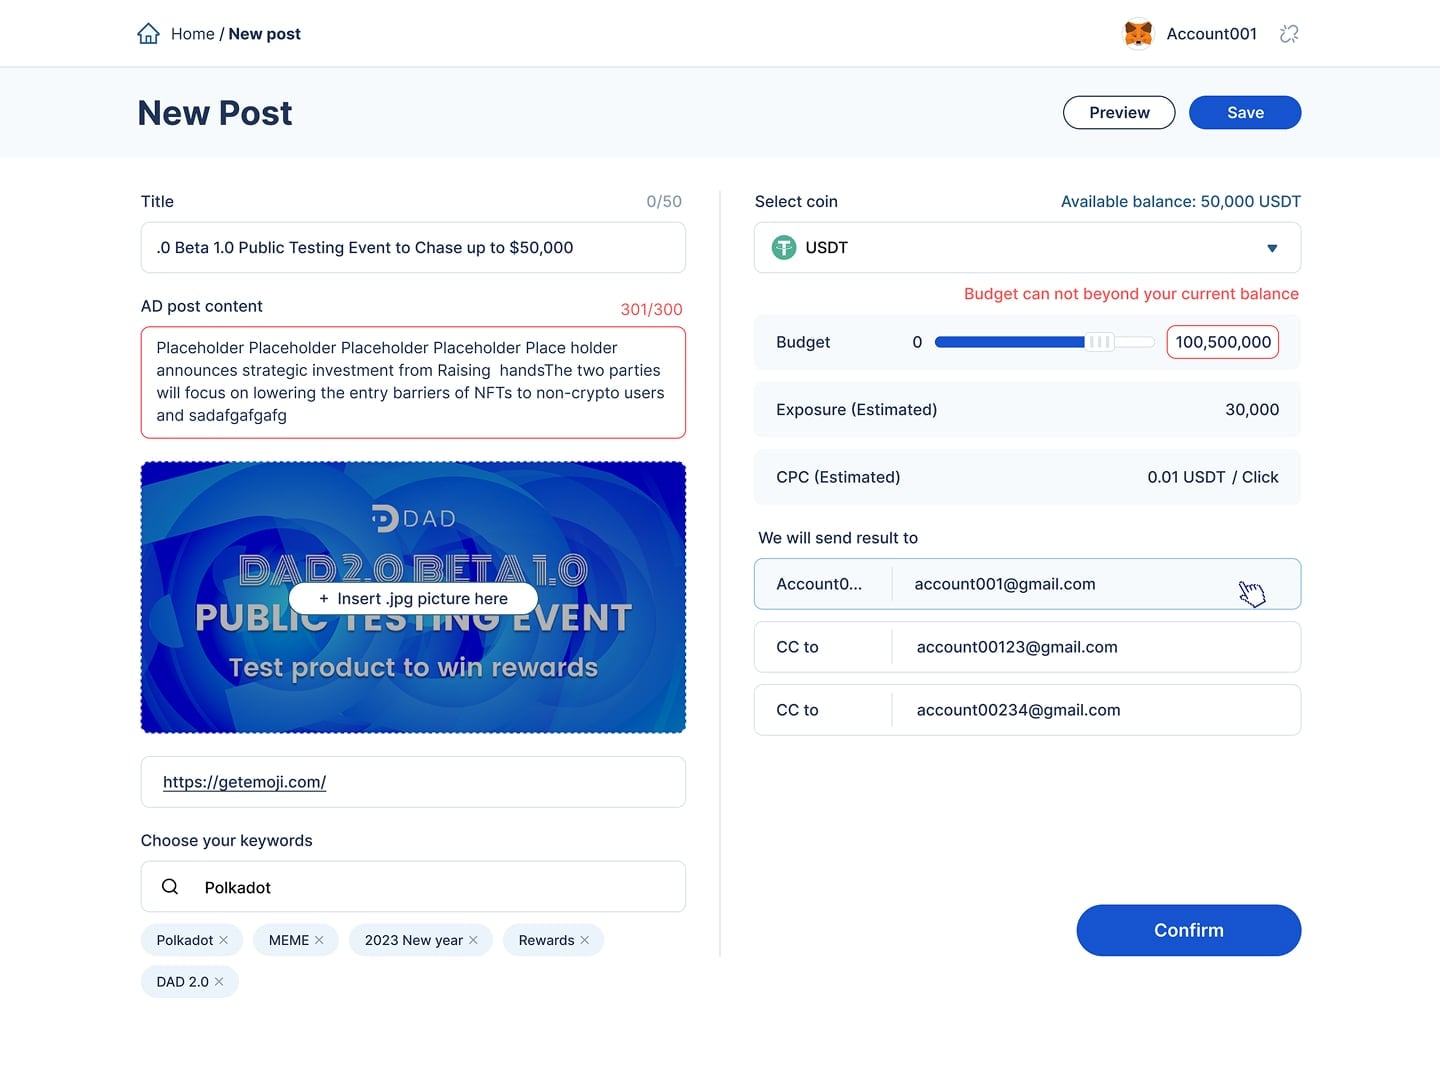Click the New post breadcrumb
1440x1069 pixels.
[265, 34]
